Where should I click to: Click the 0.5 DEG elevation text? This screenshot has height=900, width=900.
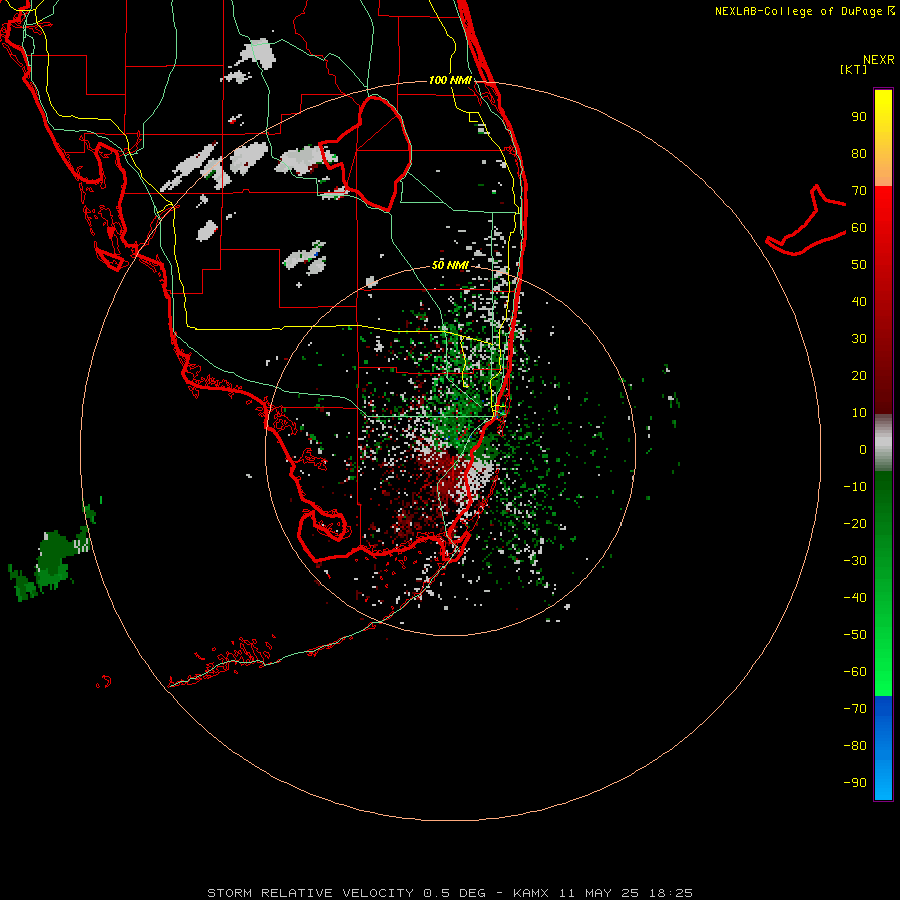coord(455,893)
